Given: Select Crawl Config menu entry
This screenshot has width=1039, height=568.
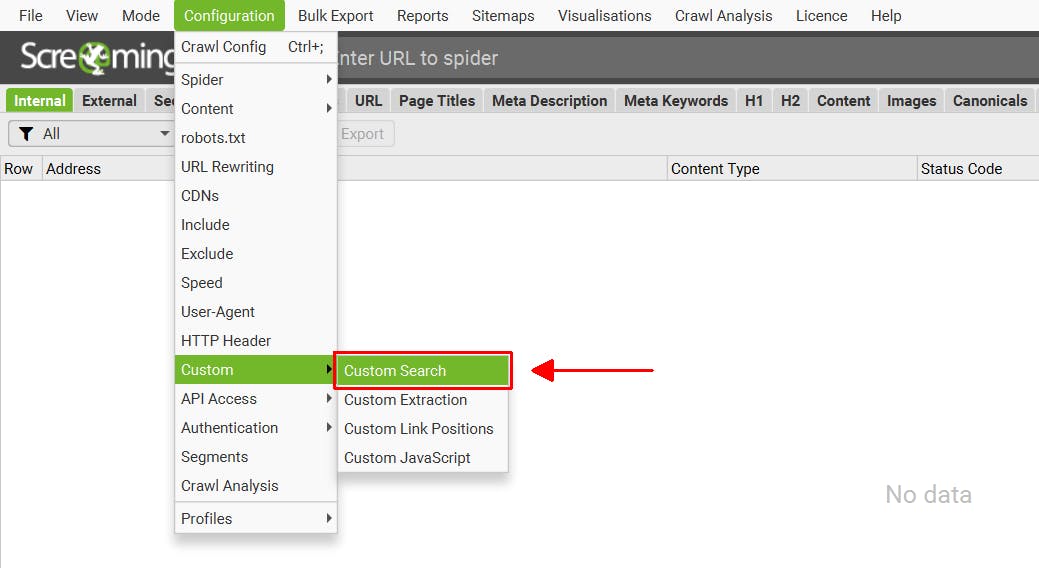Looking at the screenshot, I should pos(256,47).
